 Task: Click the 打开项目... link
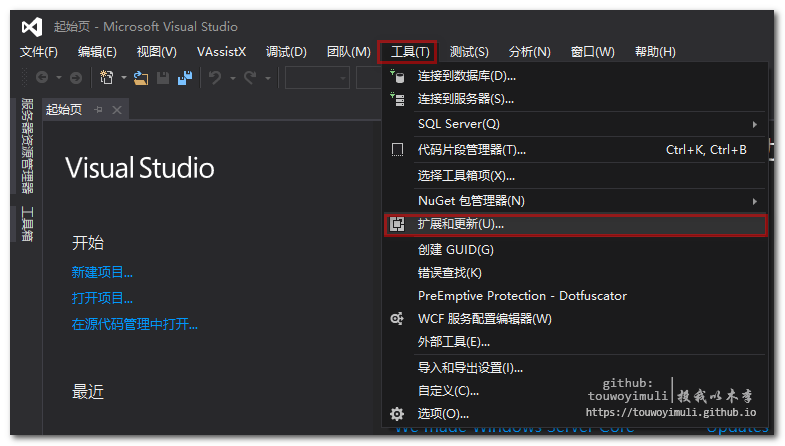[102, 298]
